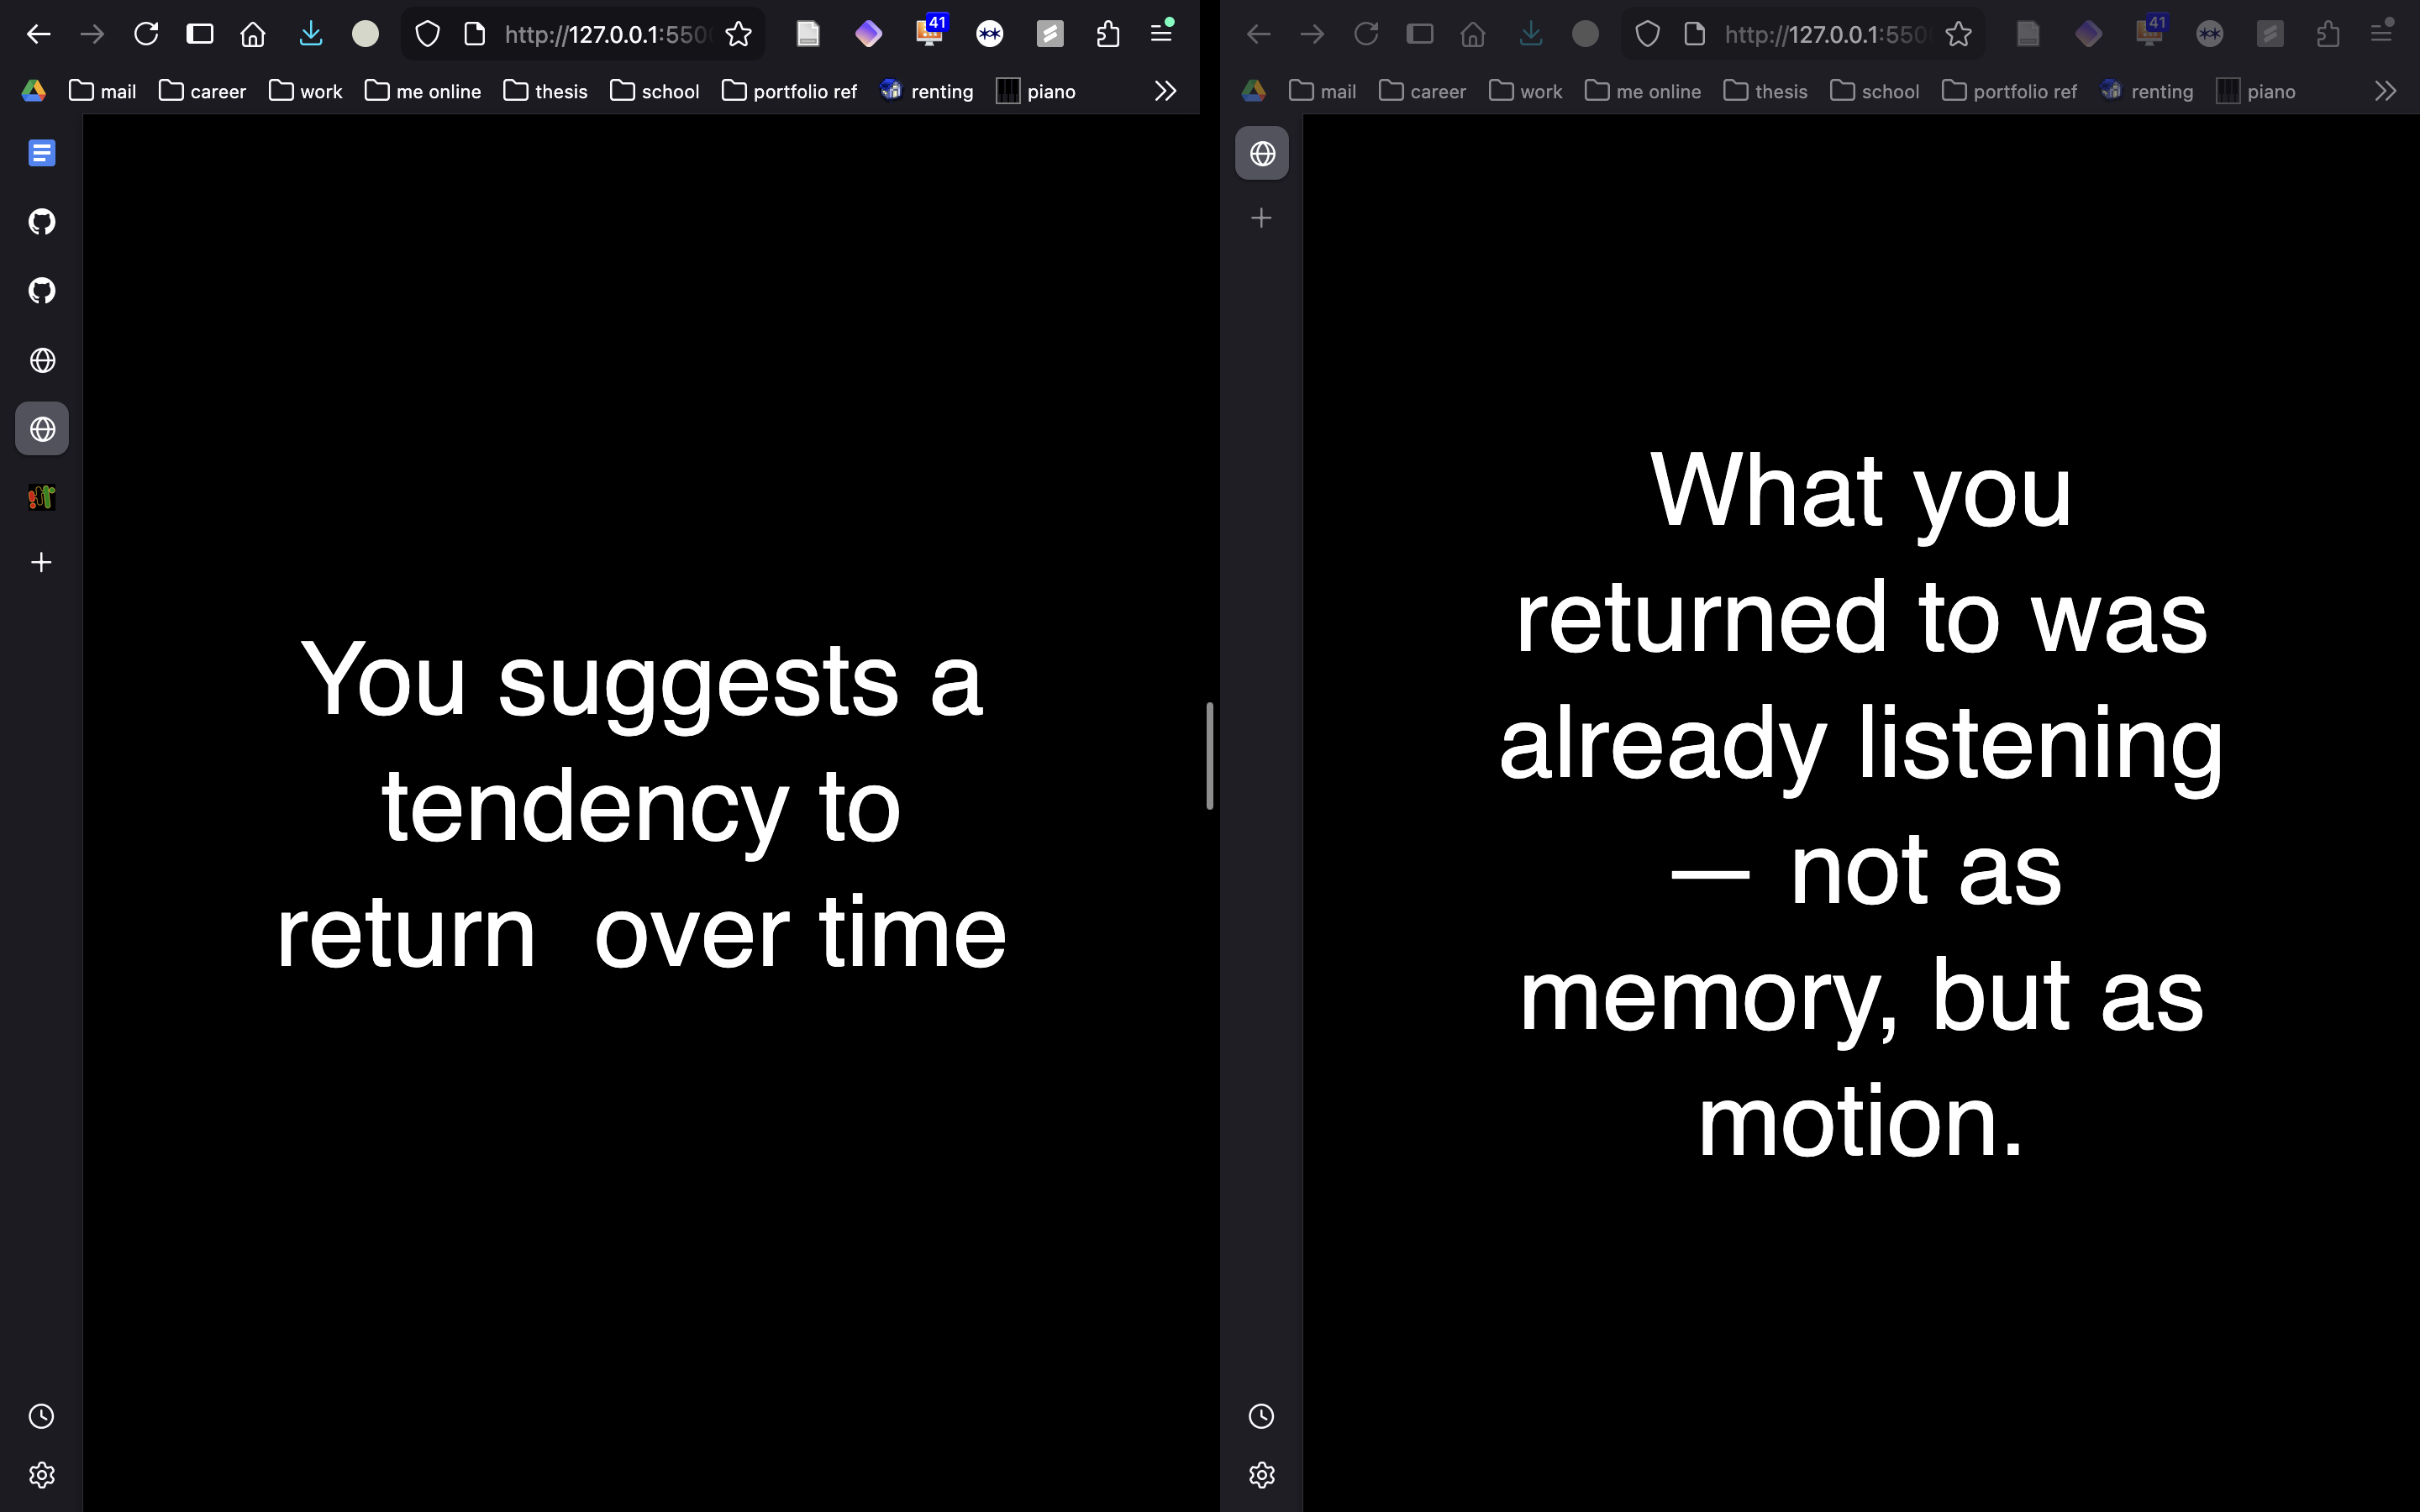Viewport: 2420px width, 1512px height.
Task: Open the screen-share extension with 41 badge
Action: coord(929,33)
